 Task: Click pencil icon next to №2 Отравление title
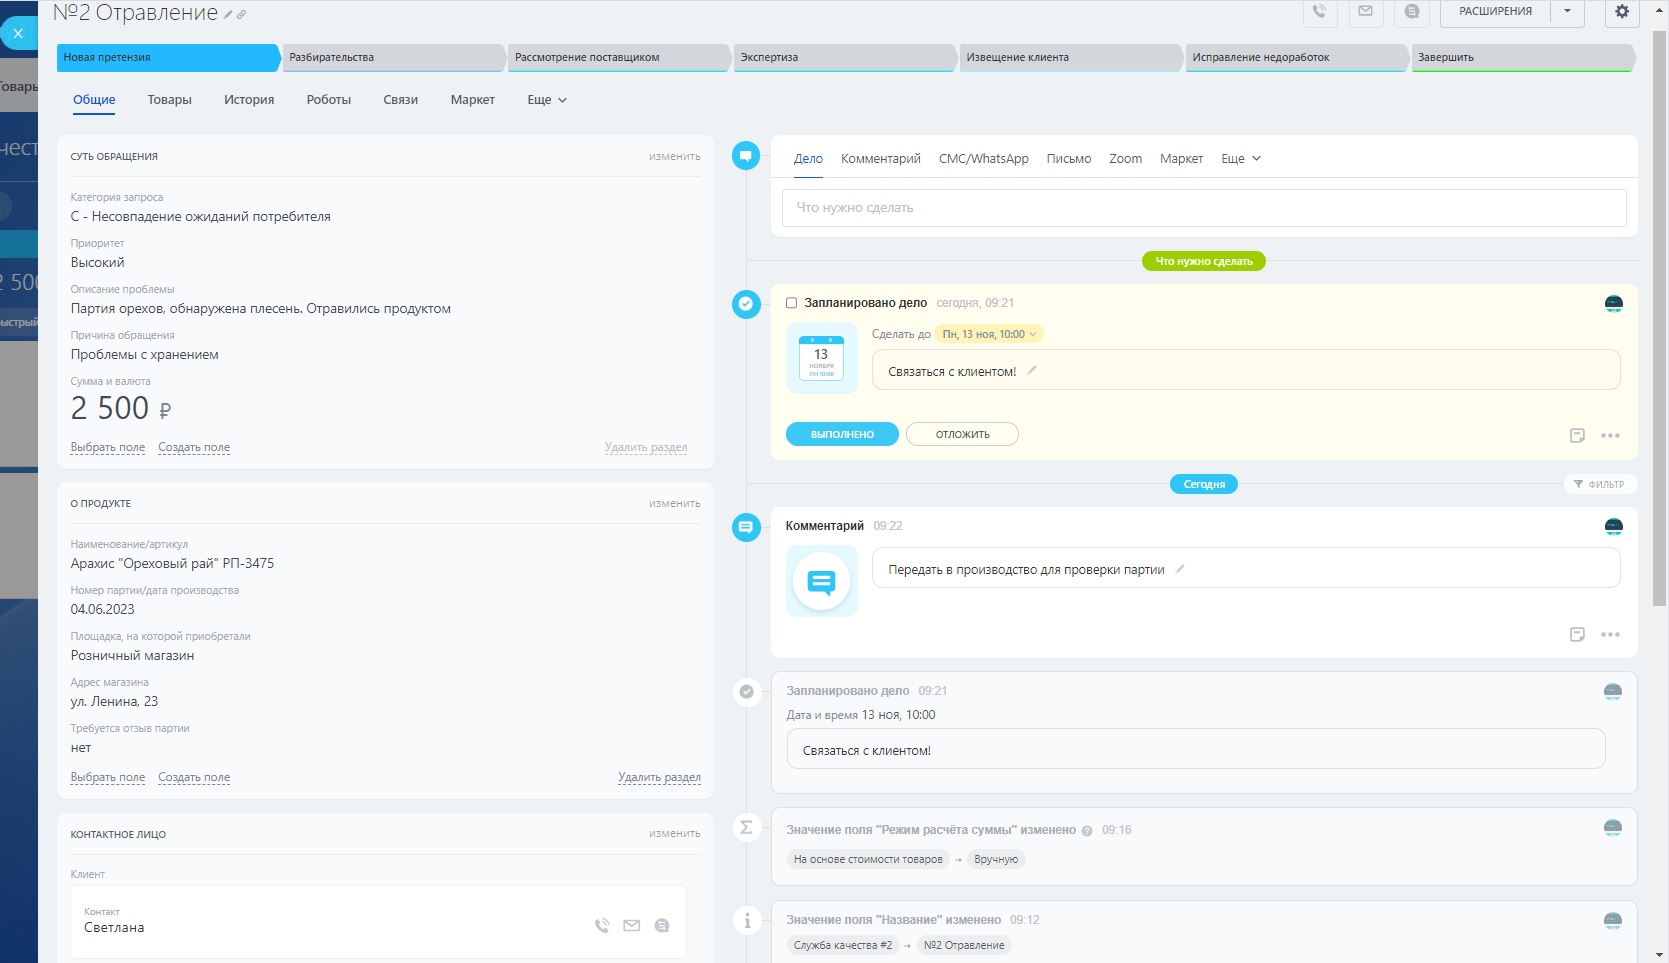[x=228, y=15]
